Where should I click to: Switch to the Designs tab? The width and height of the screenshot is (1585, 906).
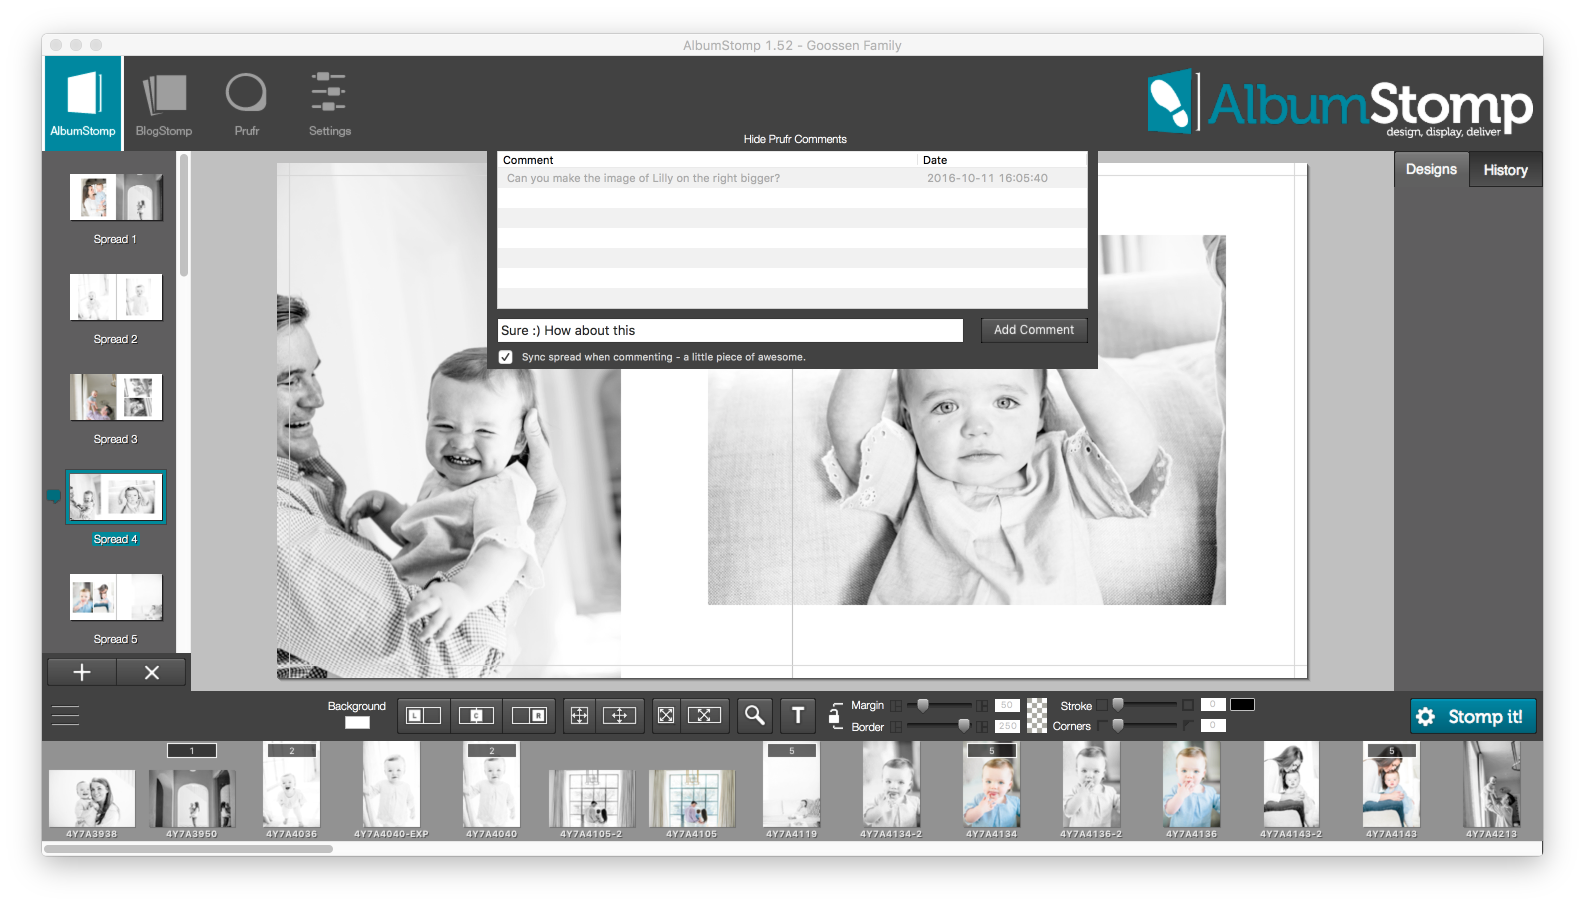tap(1431, 169)
